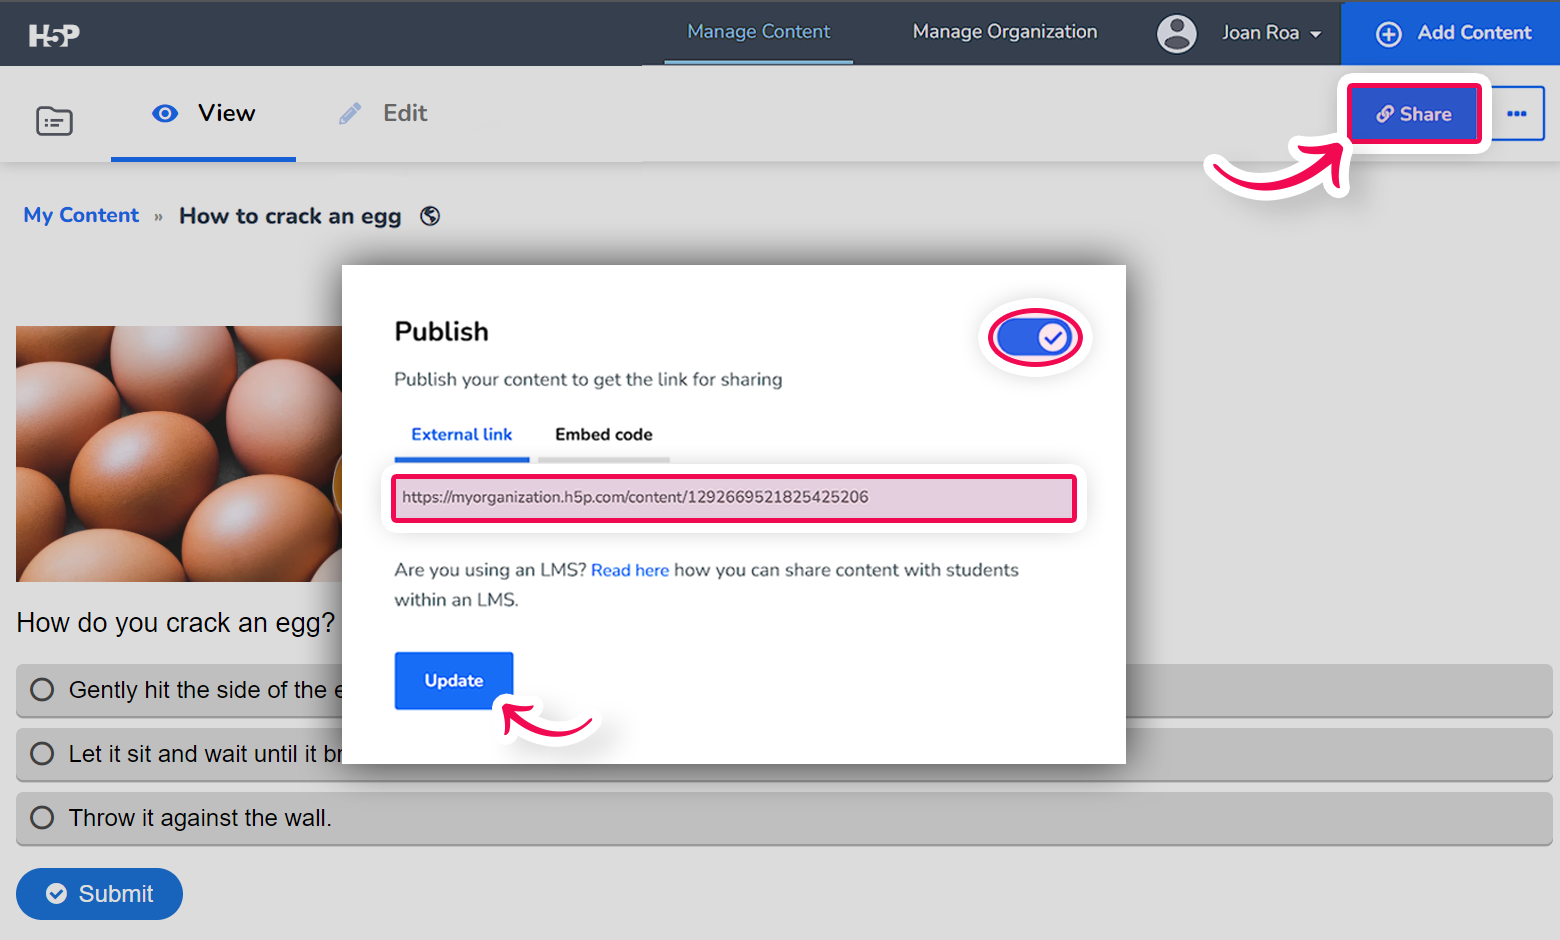Select "Gently hit the side" answer option

pyautogui.click(x=42, y=690)
